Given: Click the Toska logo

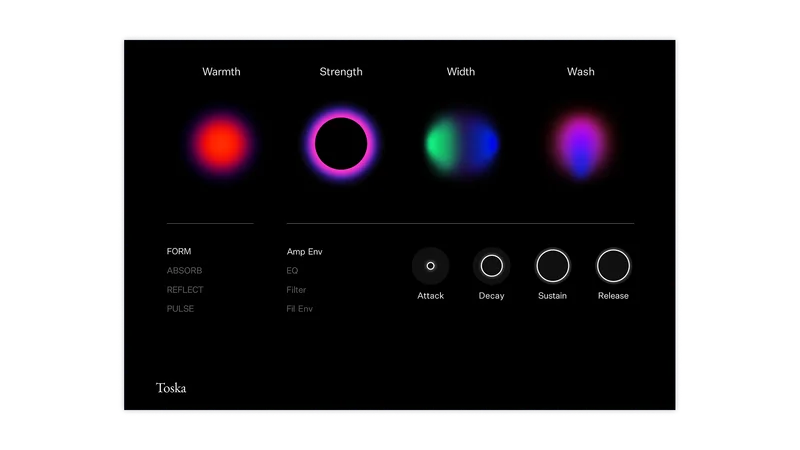Looking at the screenshot, I should [171, 388].
